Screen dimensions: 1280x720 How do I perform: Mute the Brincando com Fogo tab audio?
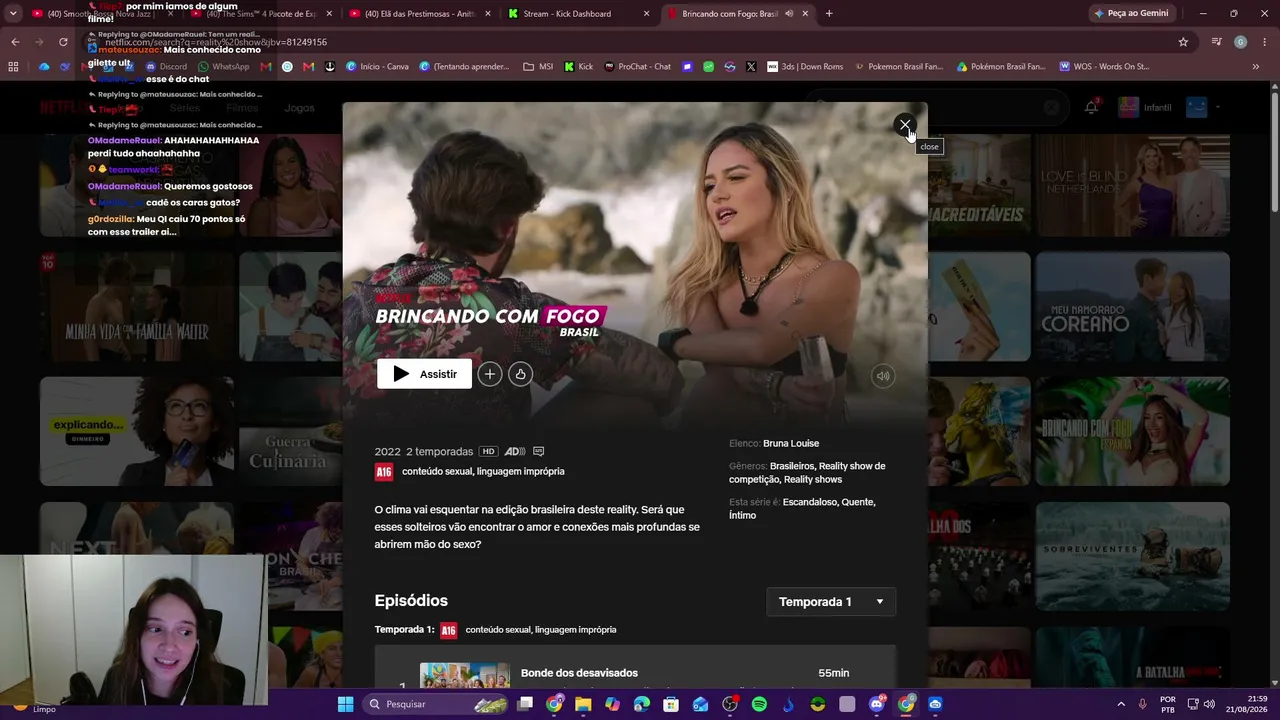click(x=789, y=14)
